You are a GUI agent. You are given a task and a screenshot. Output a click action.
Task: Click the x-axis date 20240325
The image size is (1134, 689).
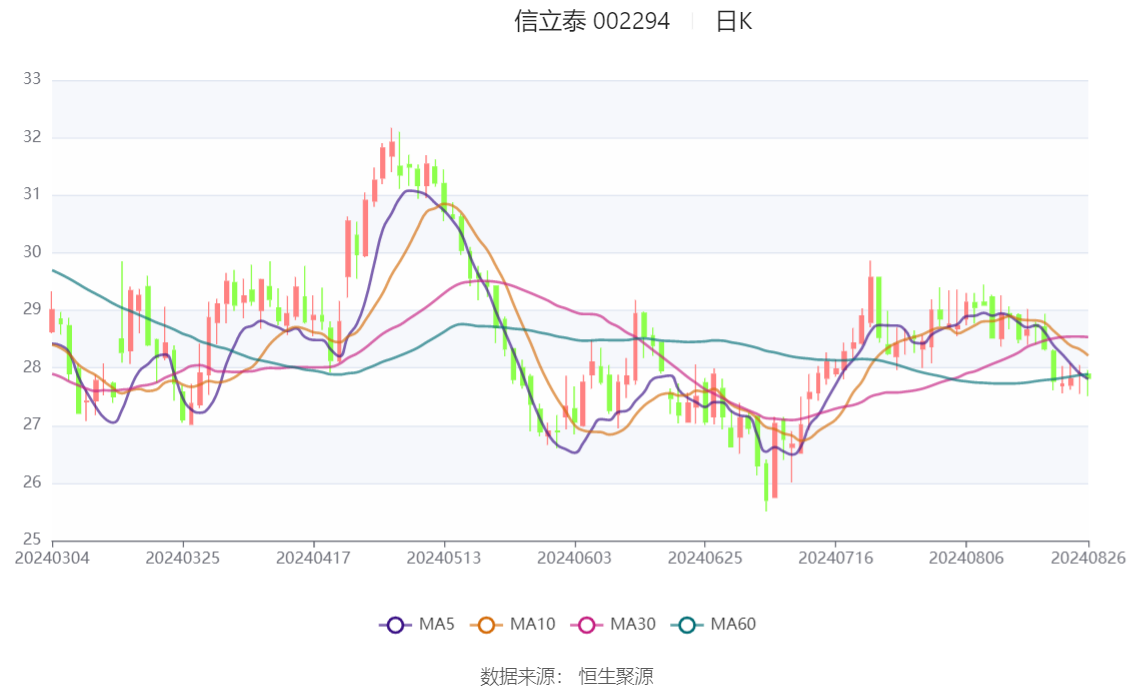point(183,558)
